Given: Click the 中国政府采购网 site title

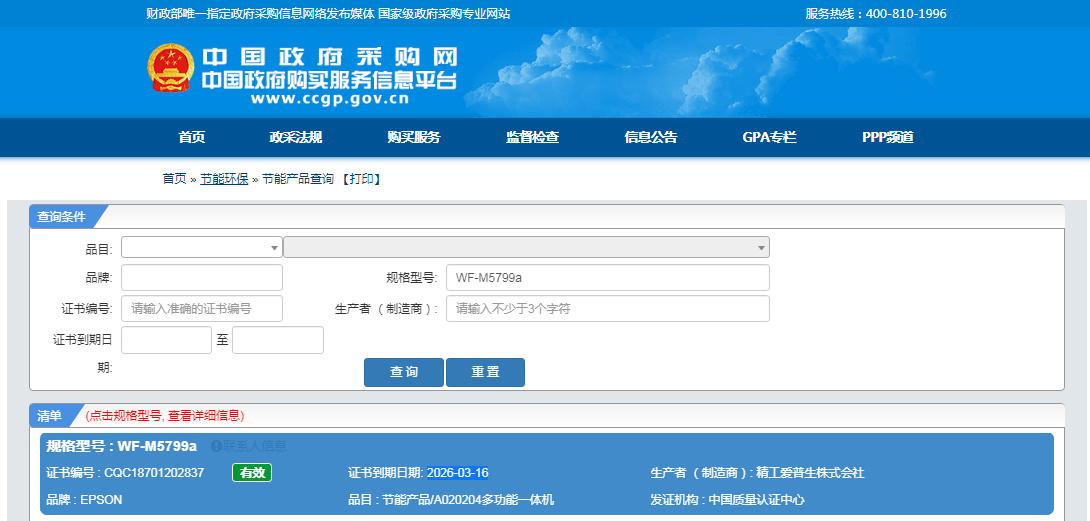Looking at the screenshot, I should click(330, 56).
